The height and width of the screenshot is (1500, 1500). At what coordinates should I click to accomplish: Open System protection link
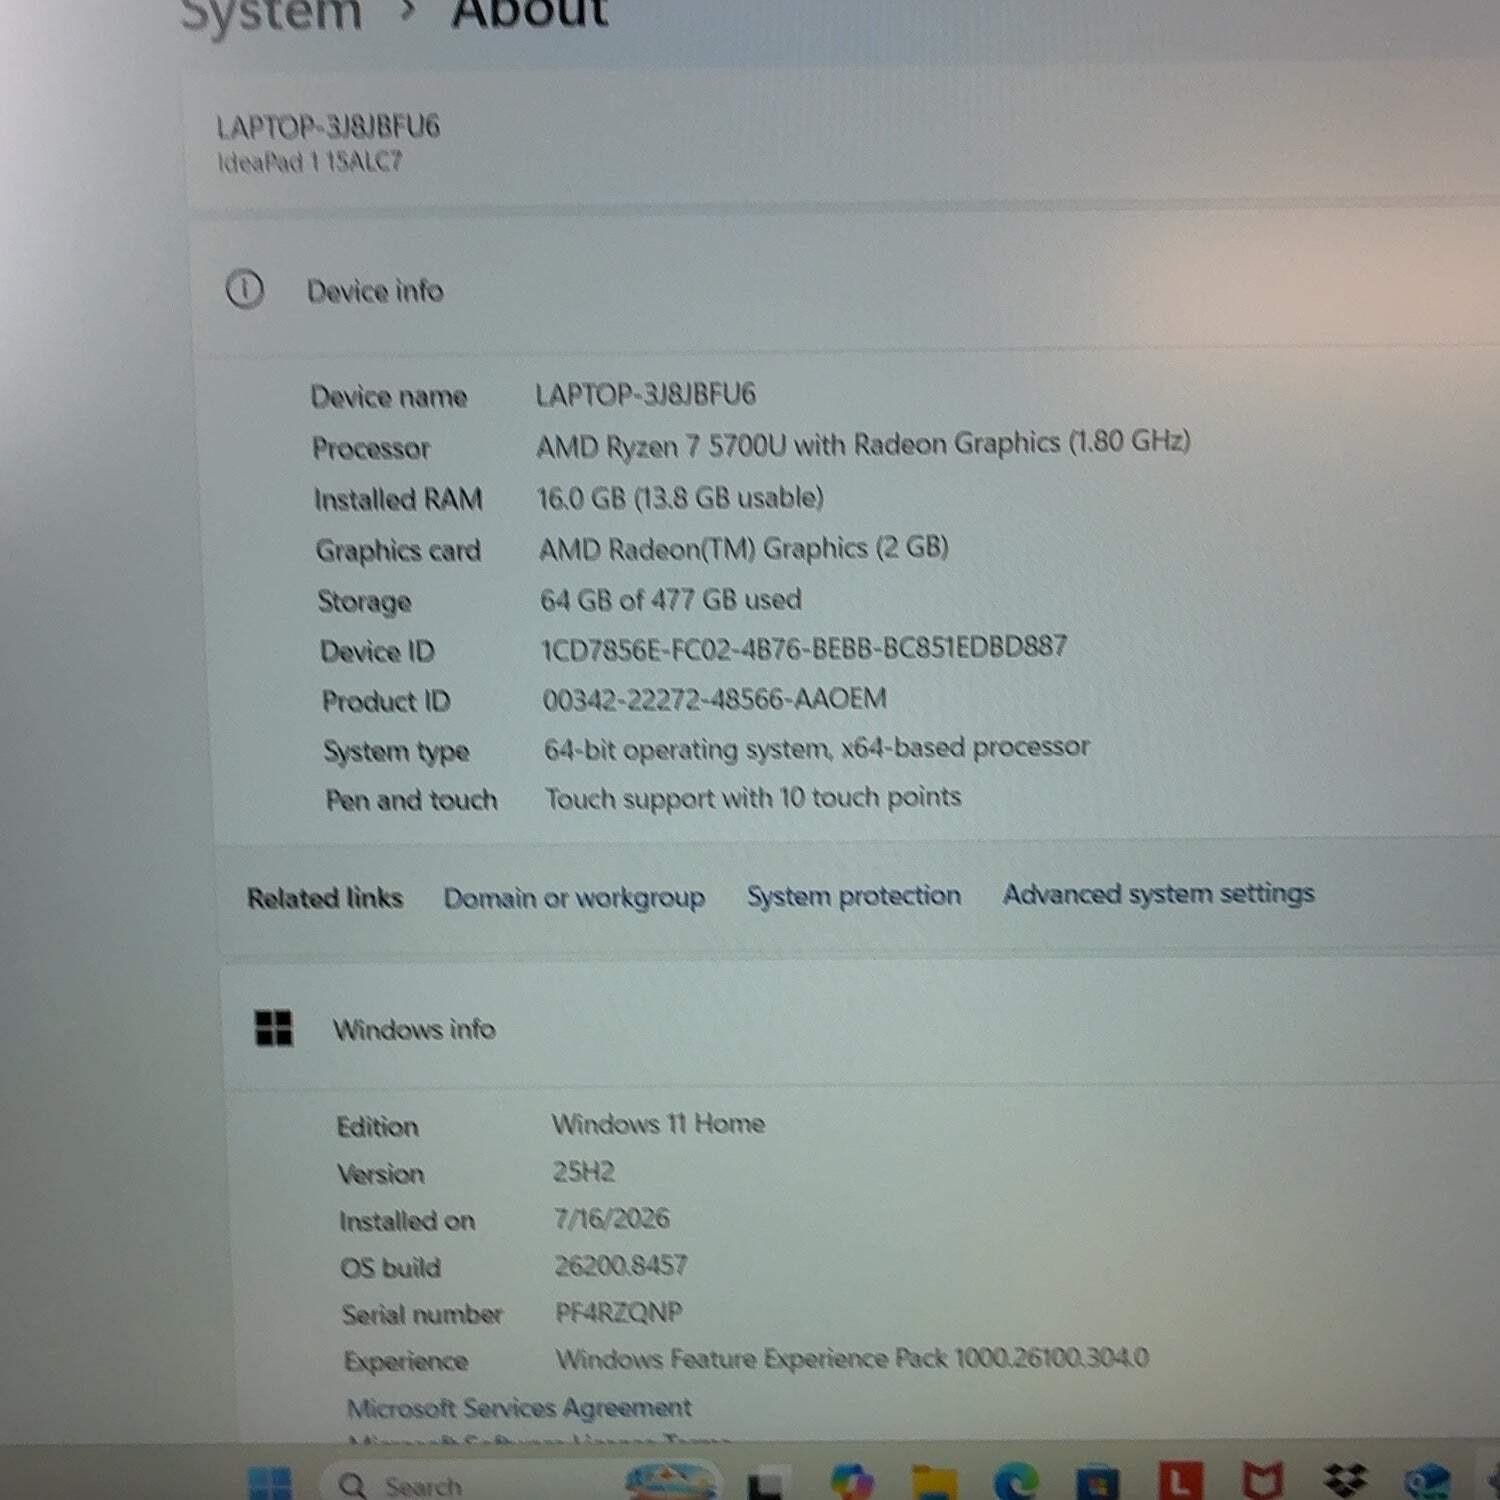pyautogui.click(x=854, y=896)
